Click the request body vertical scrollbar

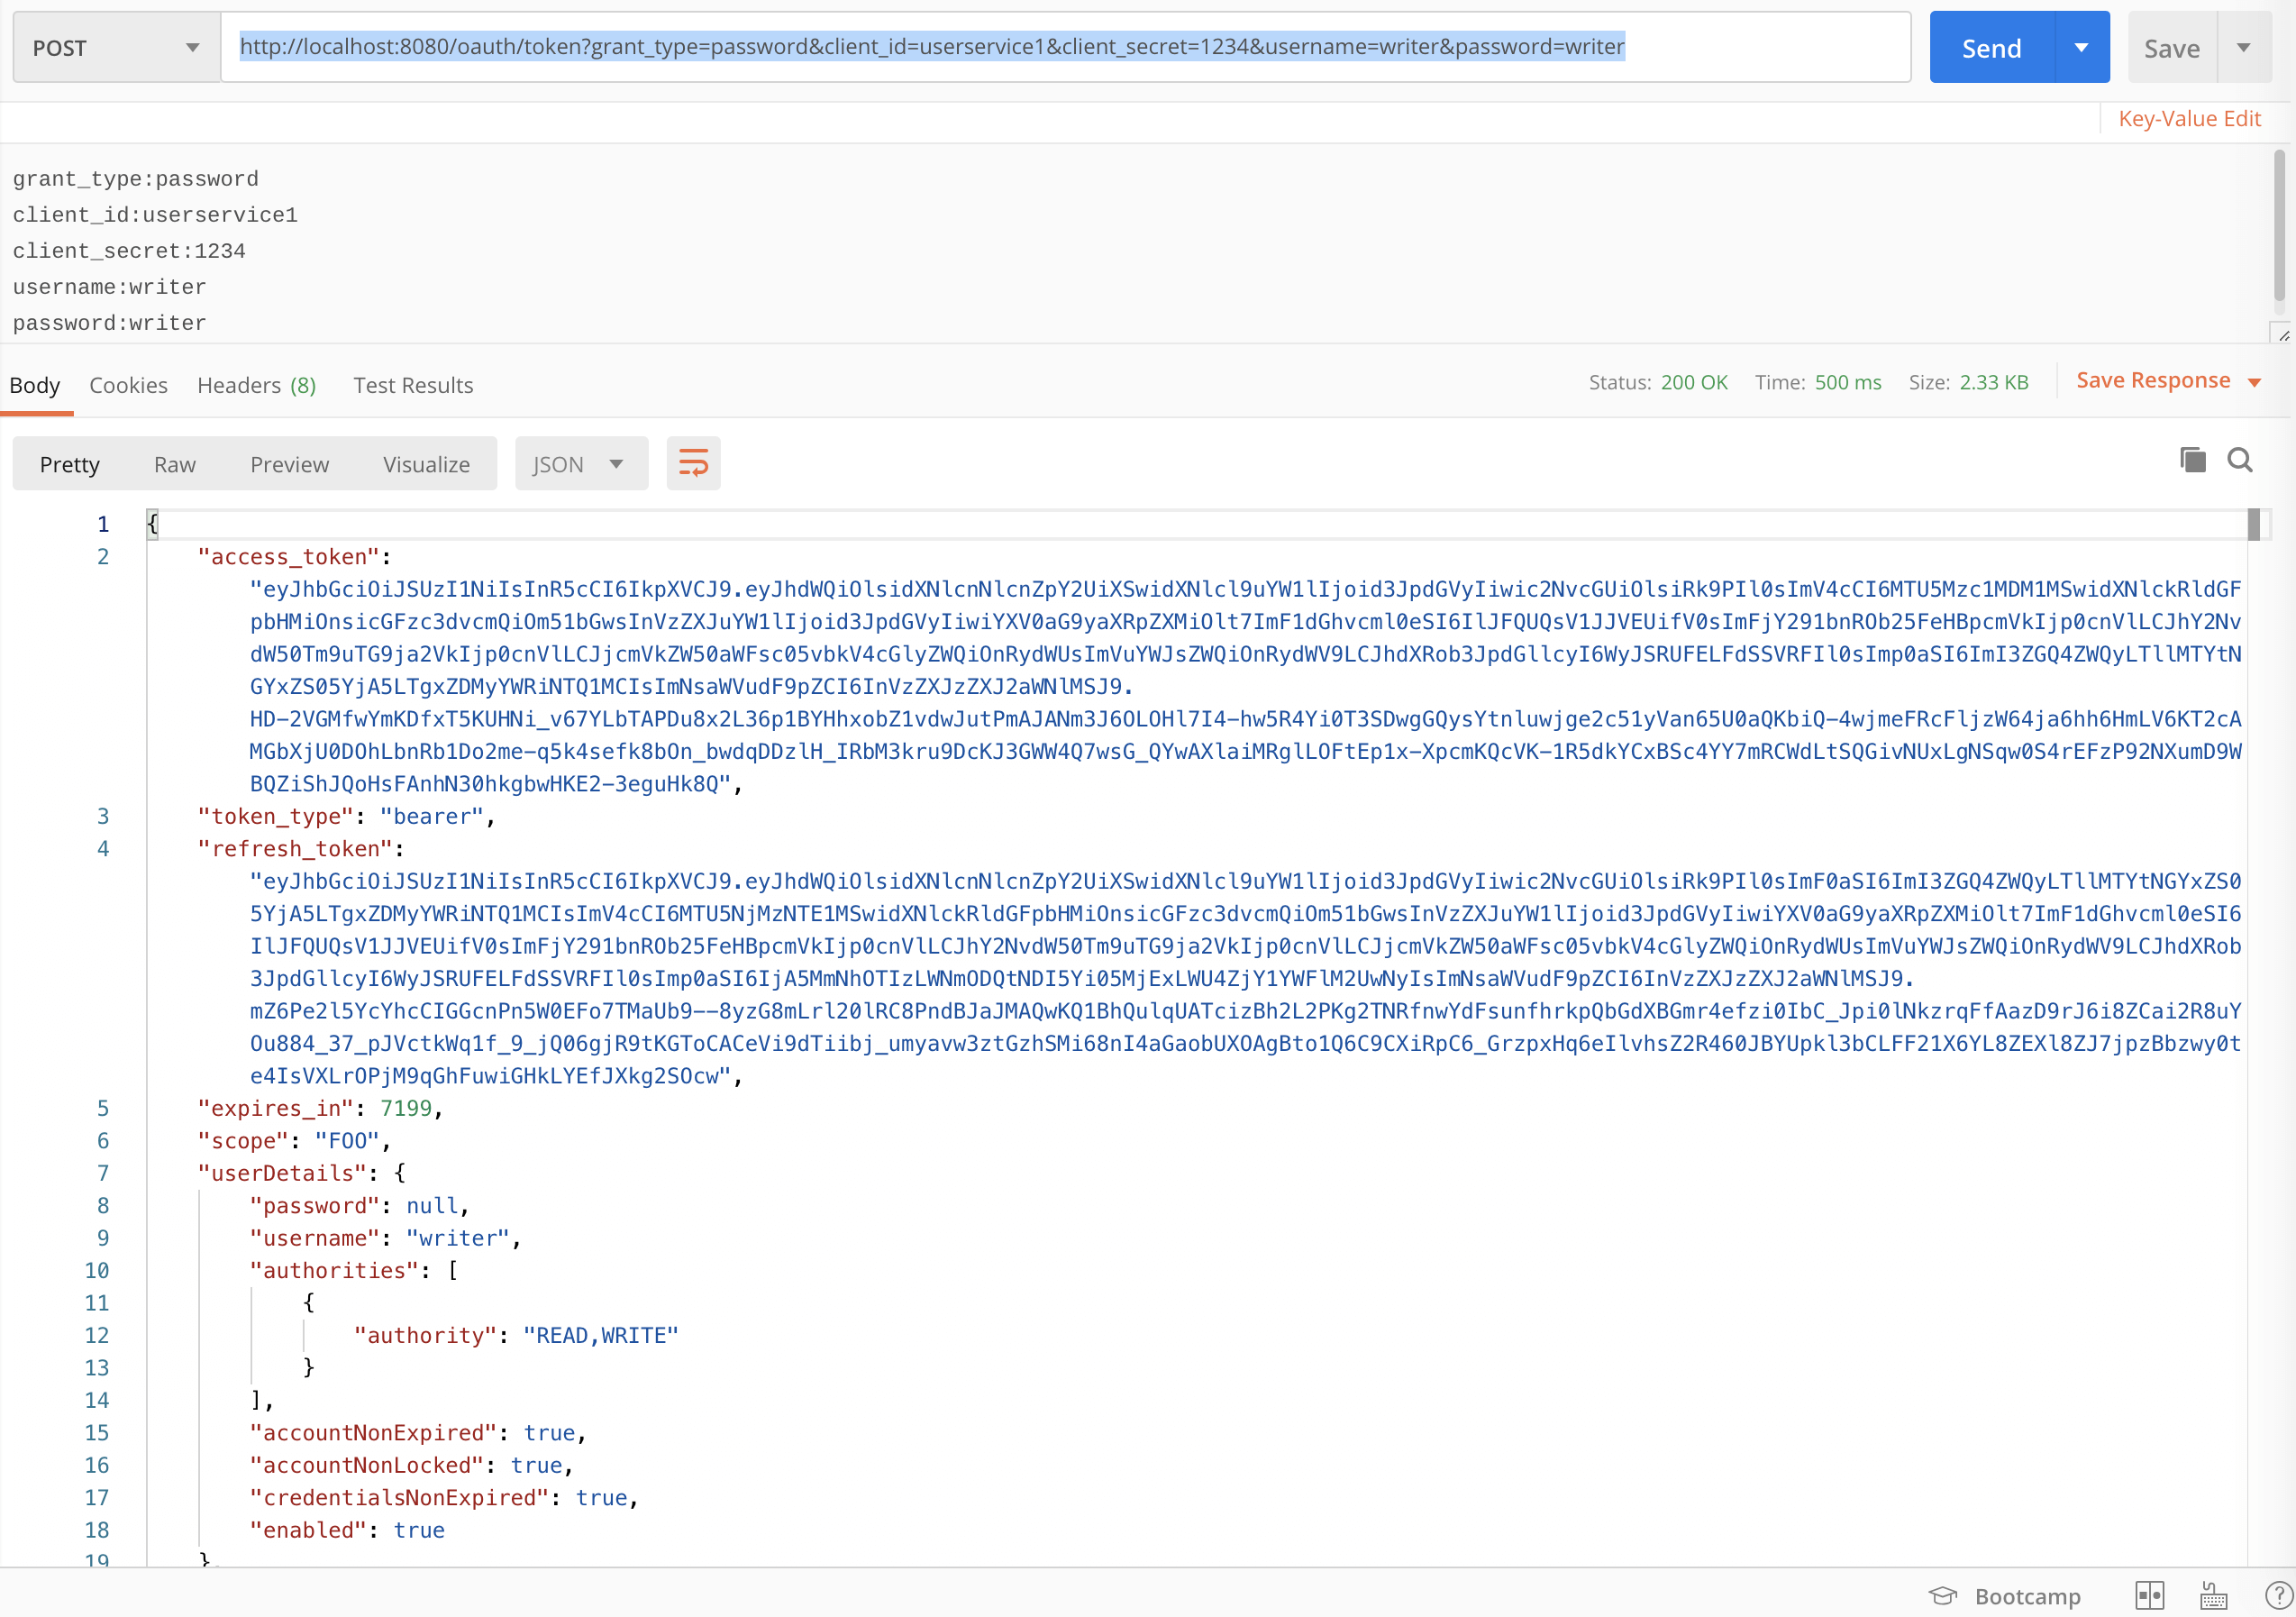[x=2279, y=225]
